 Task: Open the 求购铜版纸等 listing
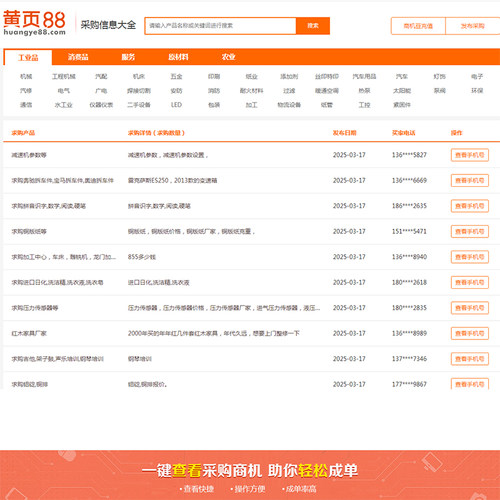29,232
